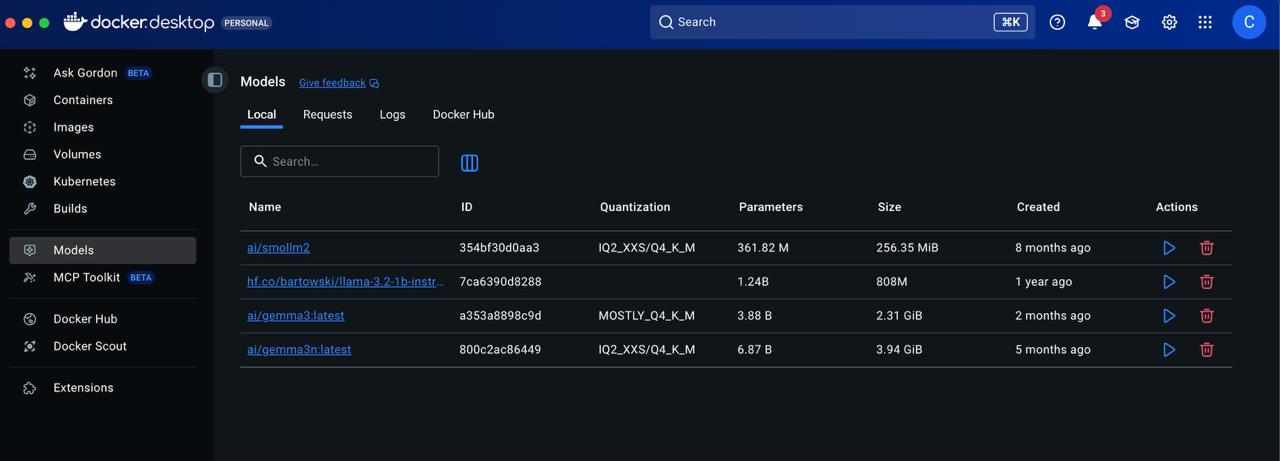This screenshot has width=1280, height=461.
Task: Open settings gear icon in header
Action: click(x=1169, y=22)
